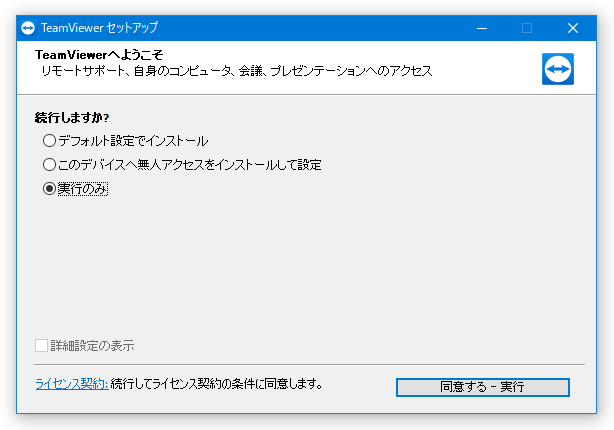This screenshot has height=430, width=614.
Task: Click the TeamViewer logo in the header
Action: [558, 69]
